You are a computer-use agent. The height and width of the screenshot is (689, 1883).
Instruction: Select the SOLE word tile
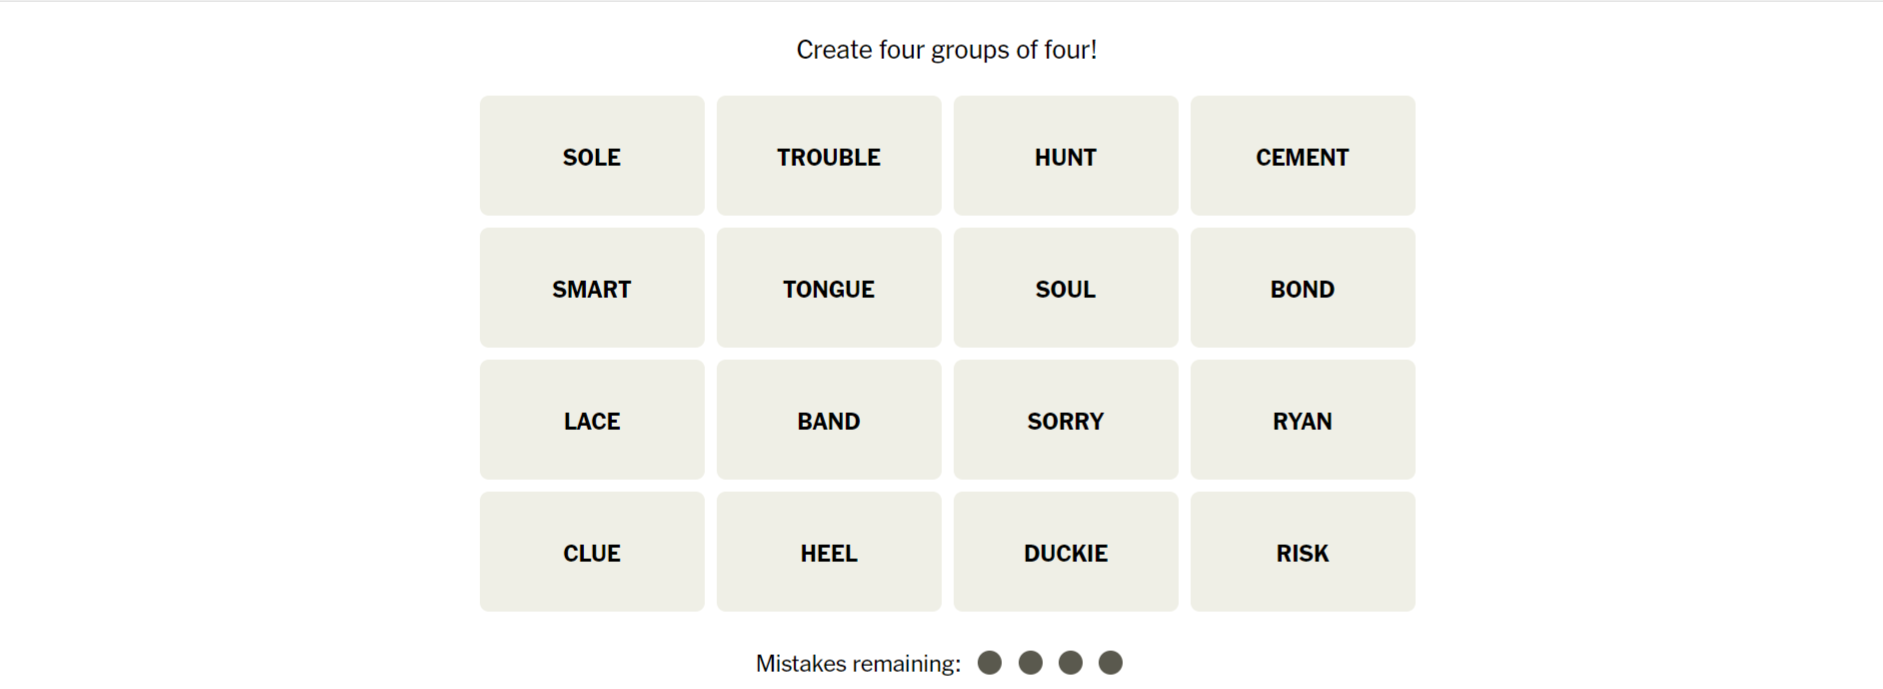tap(592, 156)
